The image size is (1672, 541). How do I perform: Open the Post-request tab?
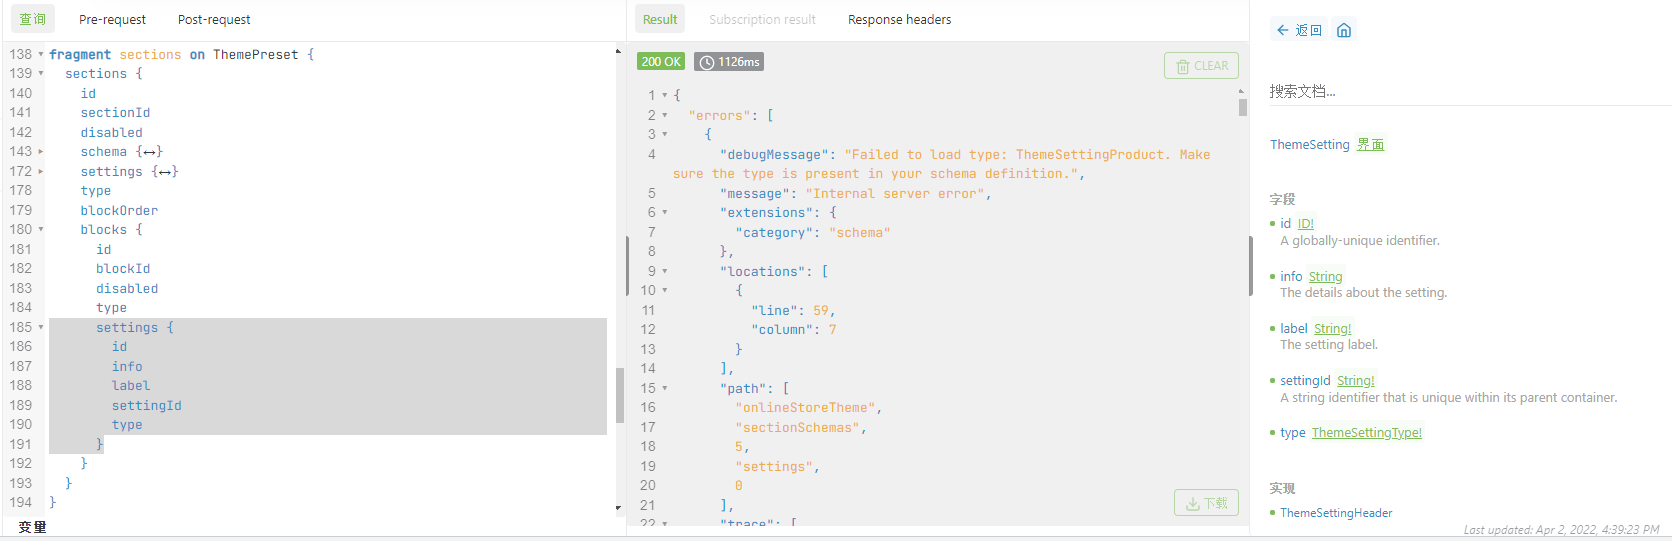click(x=214, y=19)
